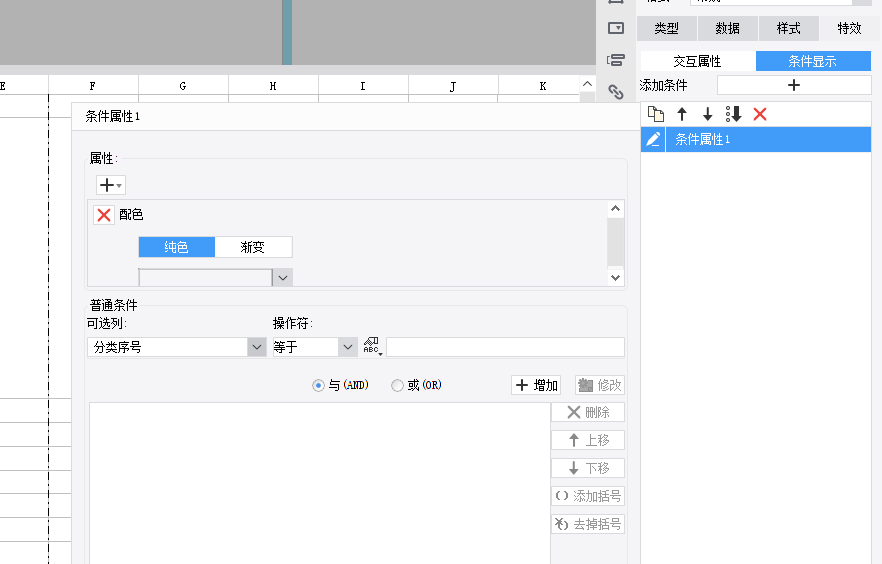
Task: Click the copy condition icon
Action: [655, 114]
